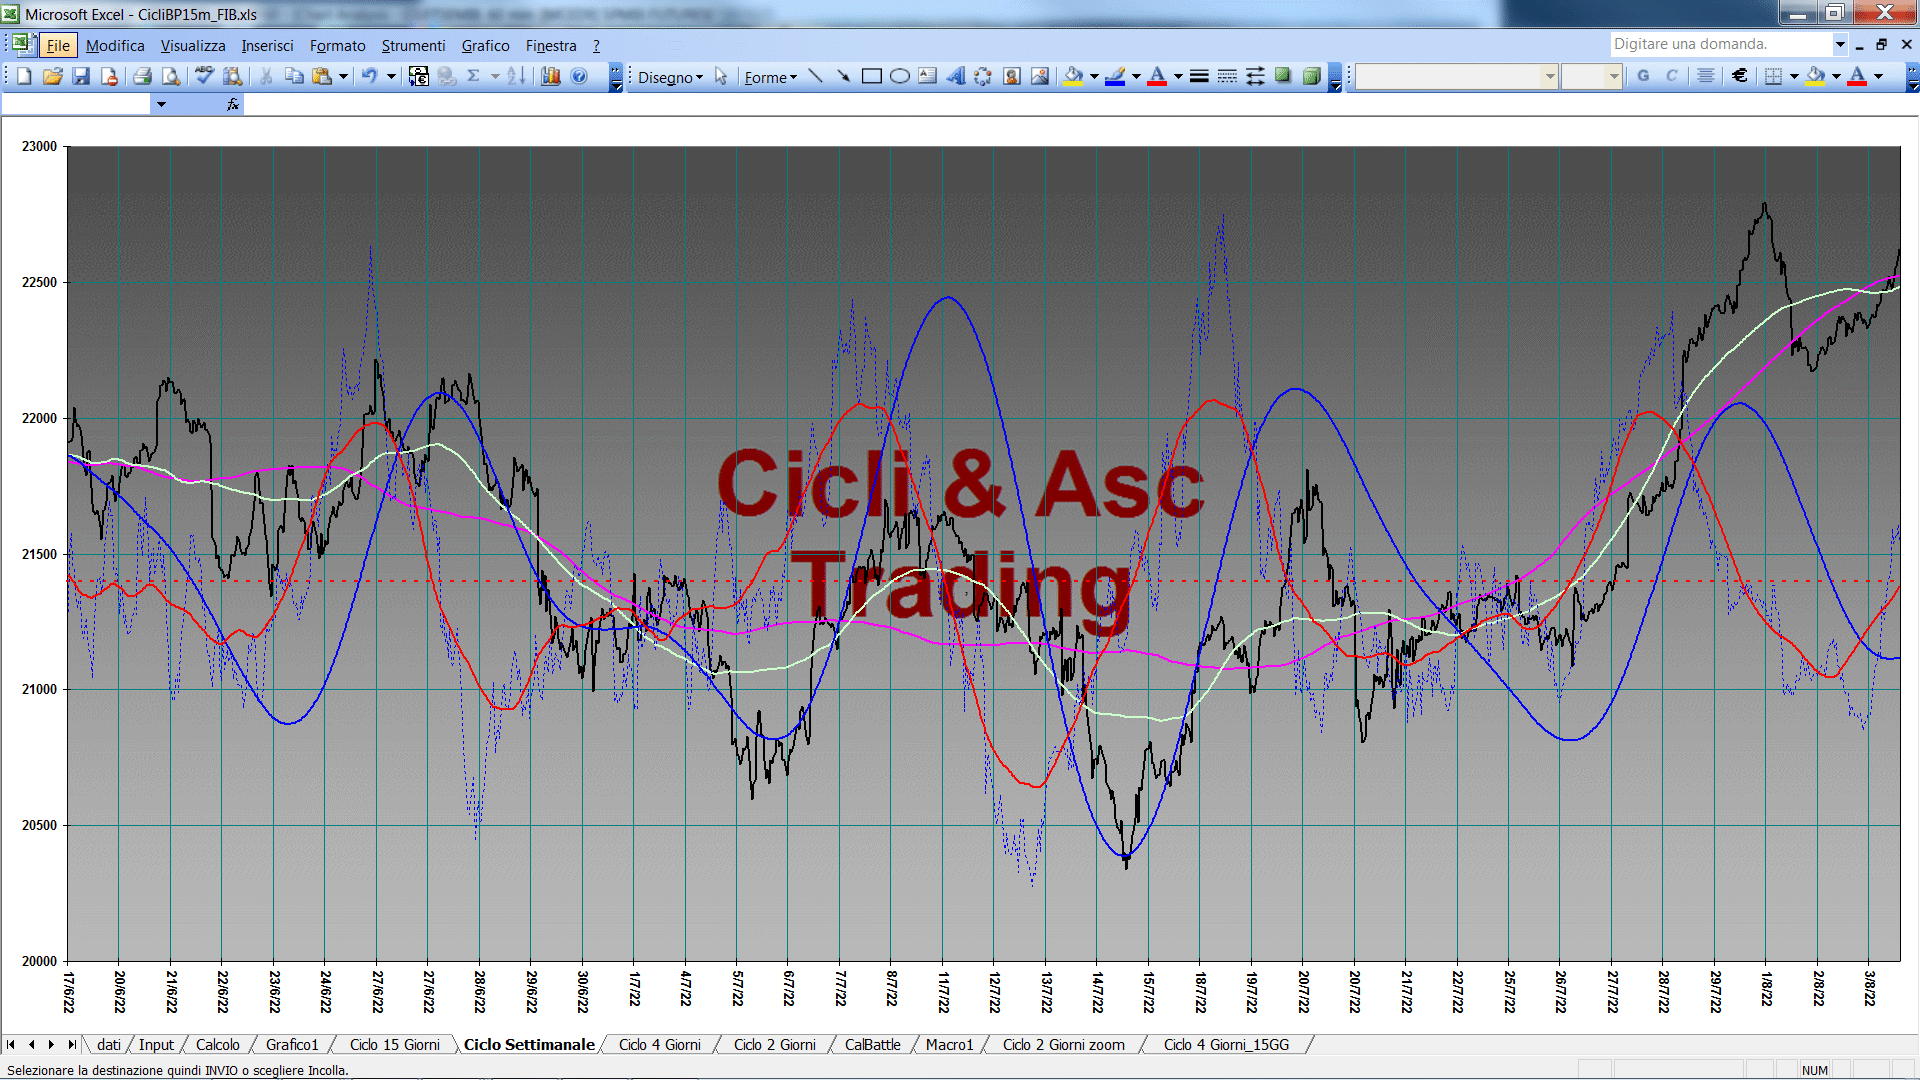Click the insert function fx button
Image resolution: width=1920 pixels, height=1080 pixels.
tap(232, 104)
